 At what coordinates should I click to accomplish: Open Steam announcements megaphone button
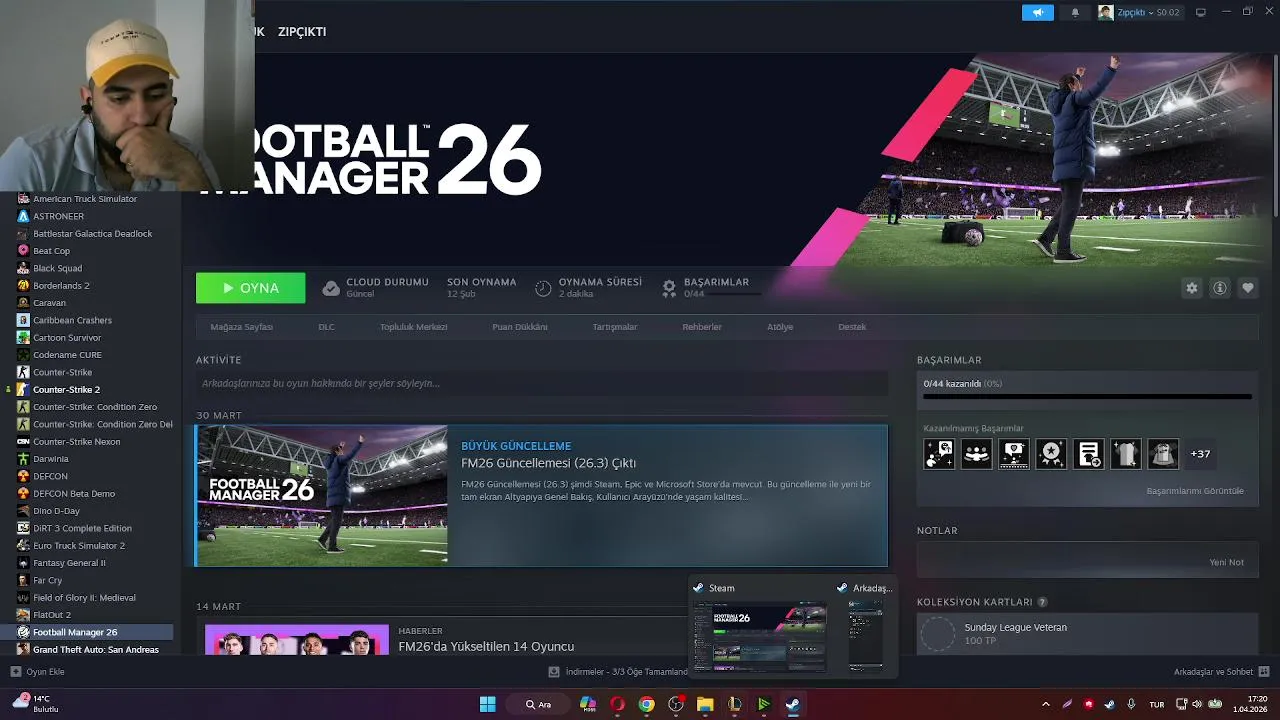coord(1037,12)
